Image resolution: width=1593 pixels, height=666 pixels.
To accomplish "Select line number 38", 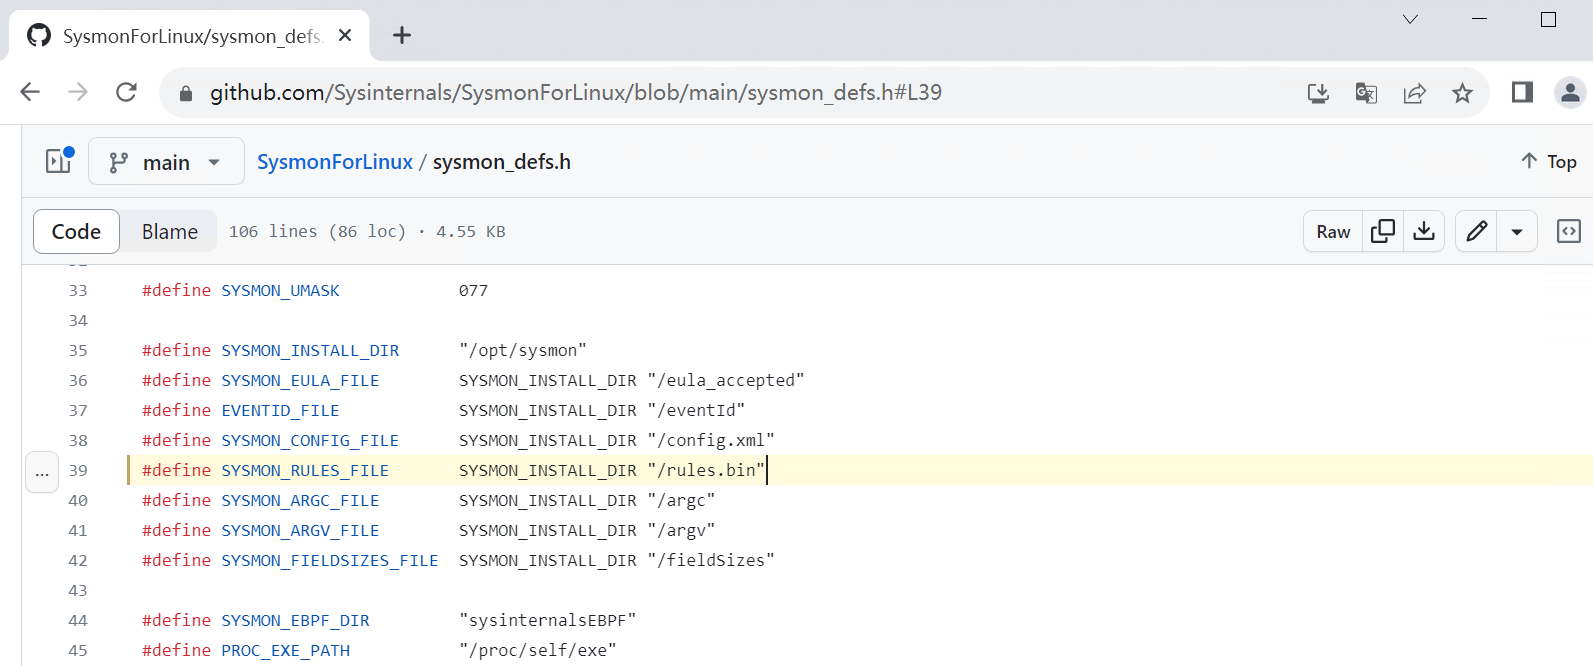I will [78, 441].
